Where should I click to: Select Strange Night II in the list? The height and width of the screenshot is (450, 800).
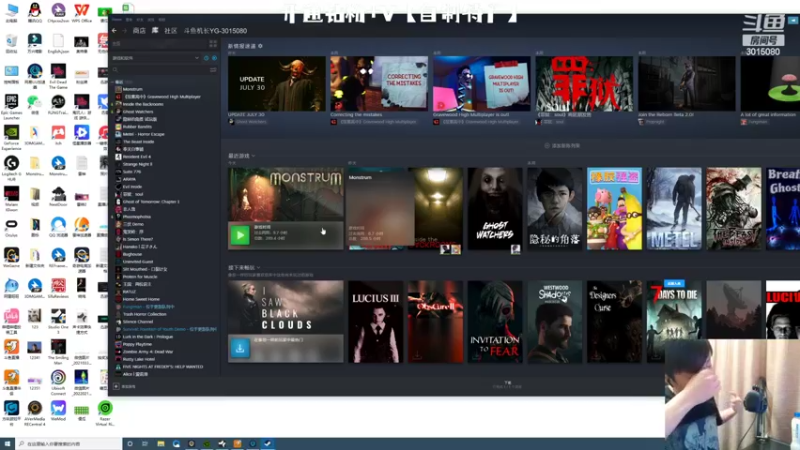pos(137,164)
